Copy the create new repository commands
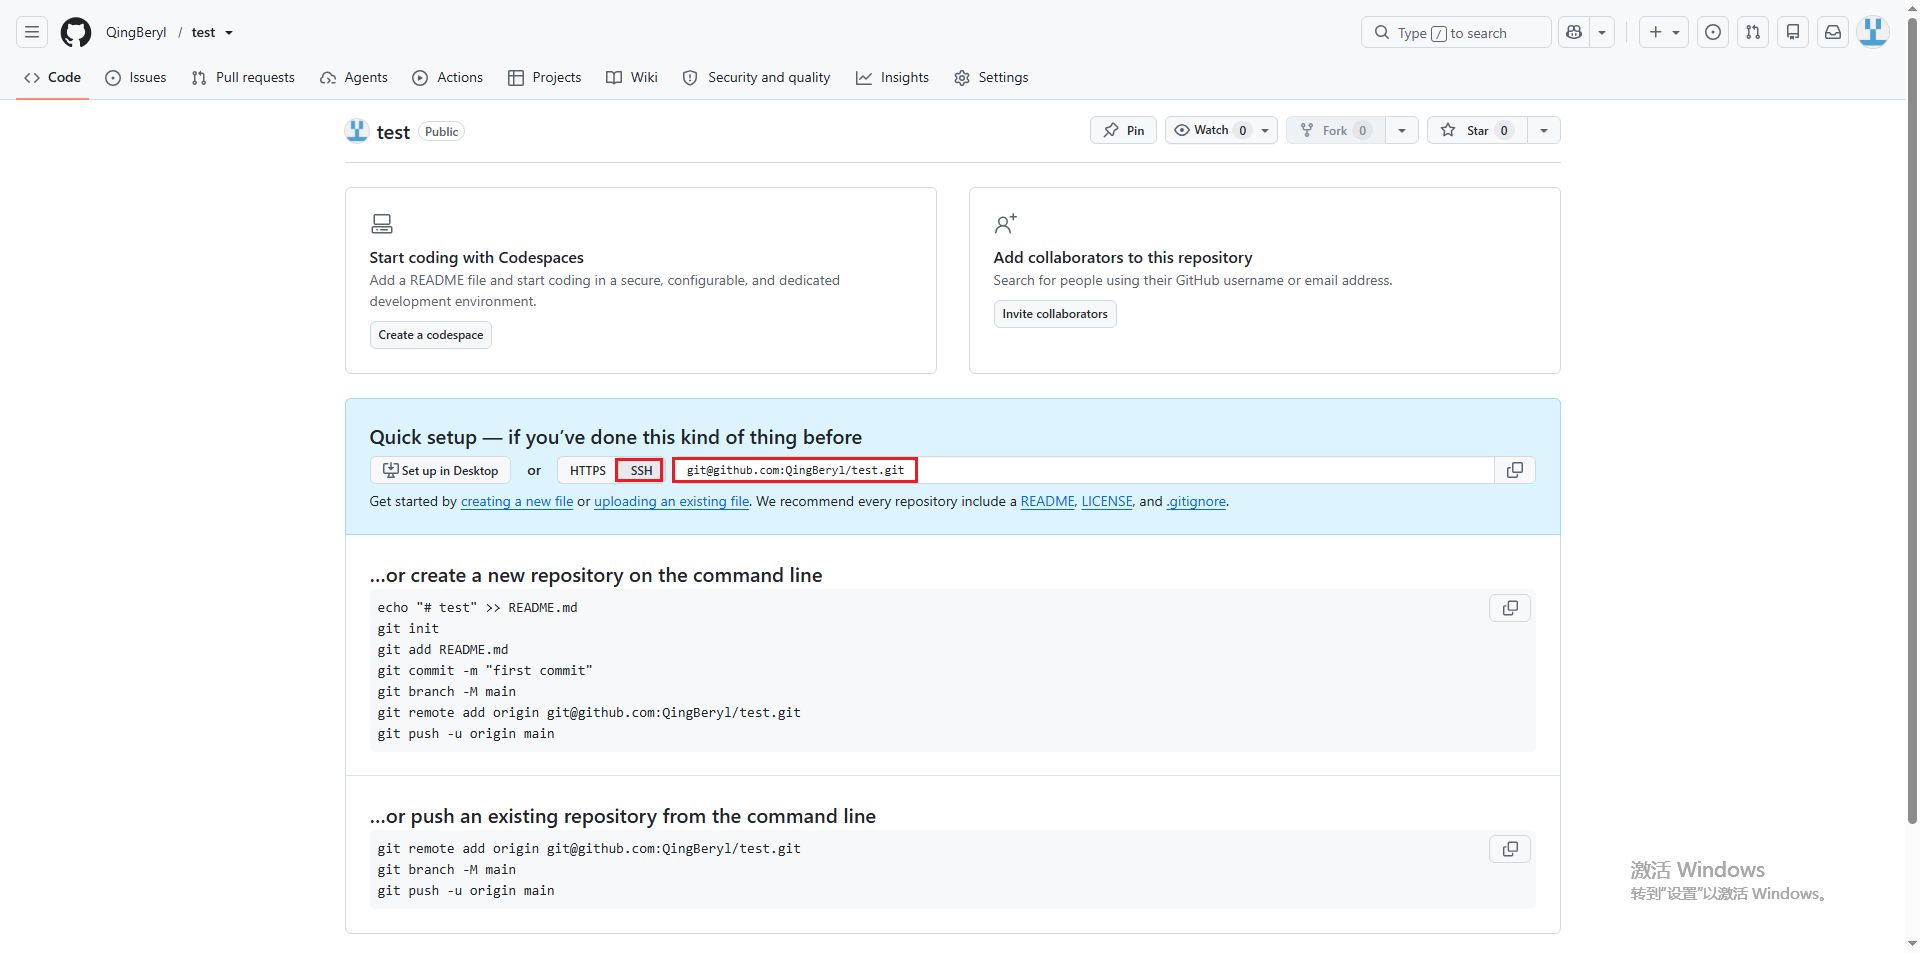 pos(1510,608)
